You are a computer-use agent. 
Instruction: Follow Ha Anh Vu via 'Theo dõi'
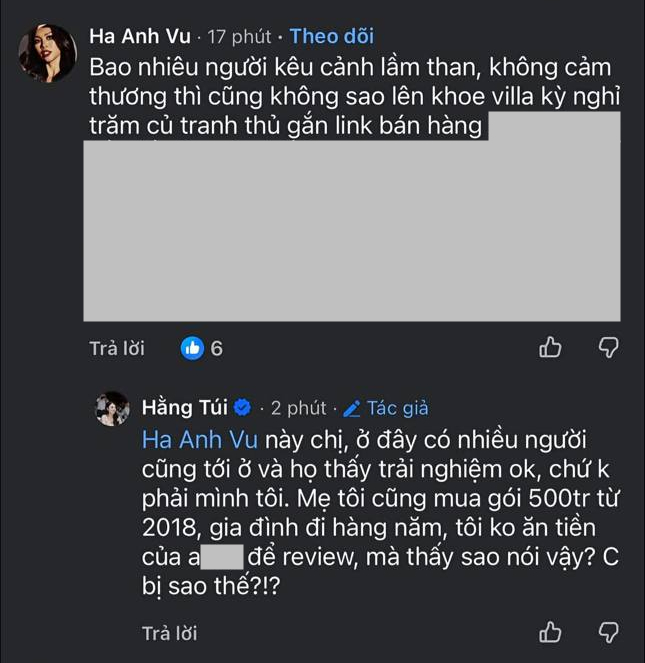[x=332, y=36]
